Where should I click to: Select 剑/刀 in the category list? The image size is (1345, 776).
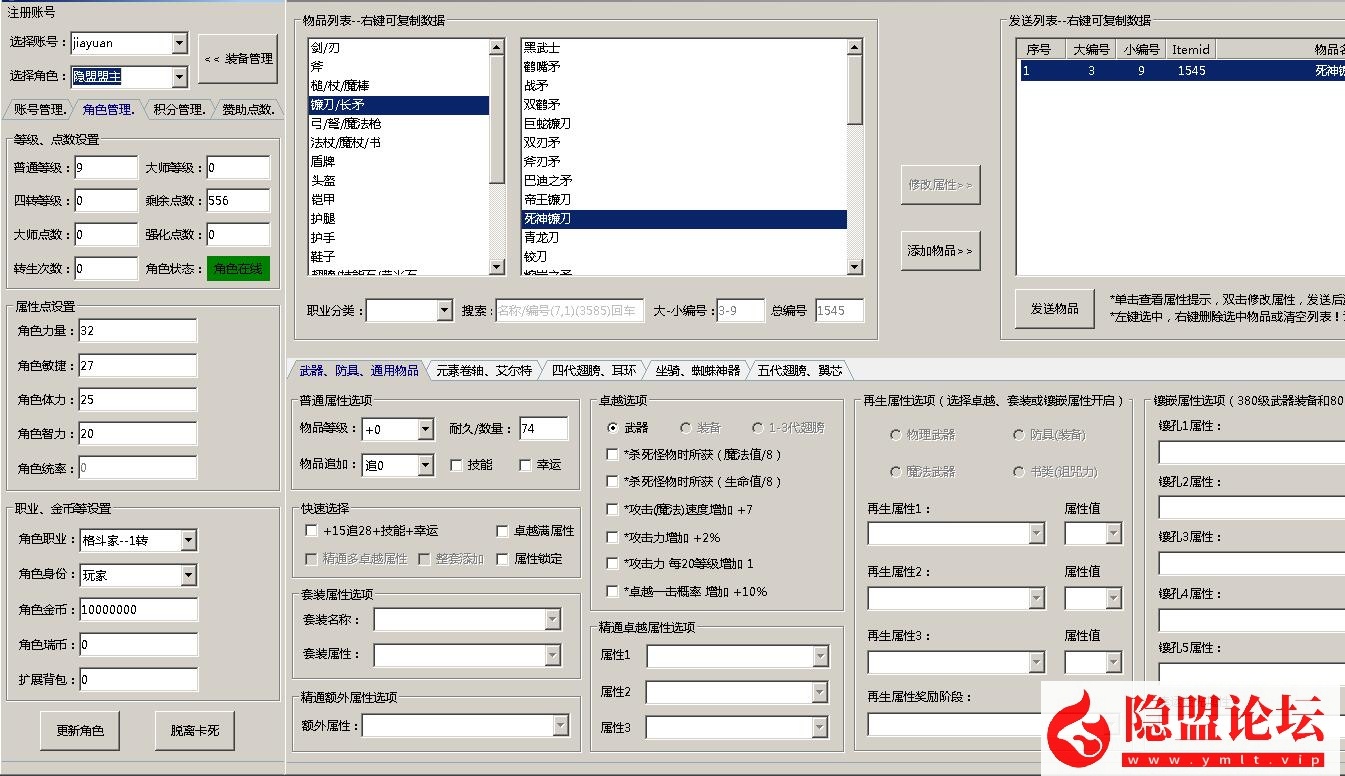click(x=399, y=48)
